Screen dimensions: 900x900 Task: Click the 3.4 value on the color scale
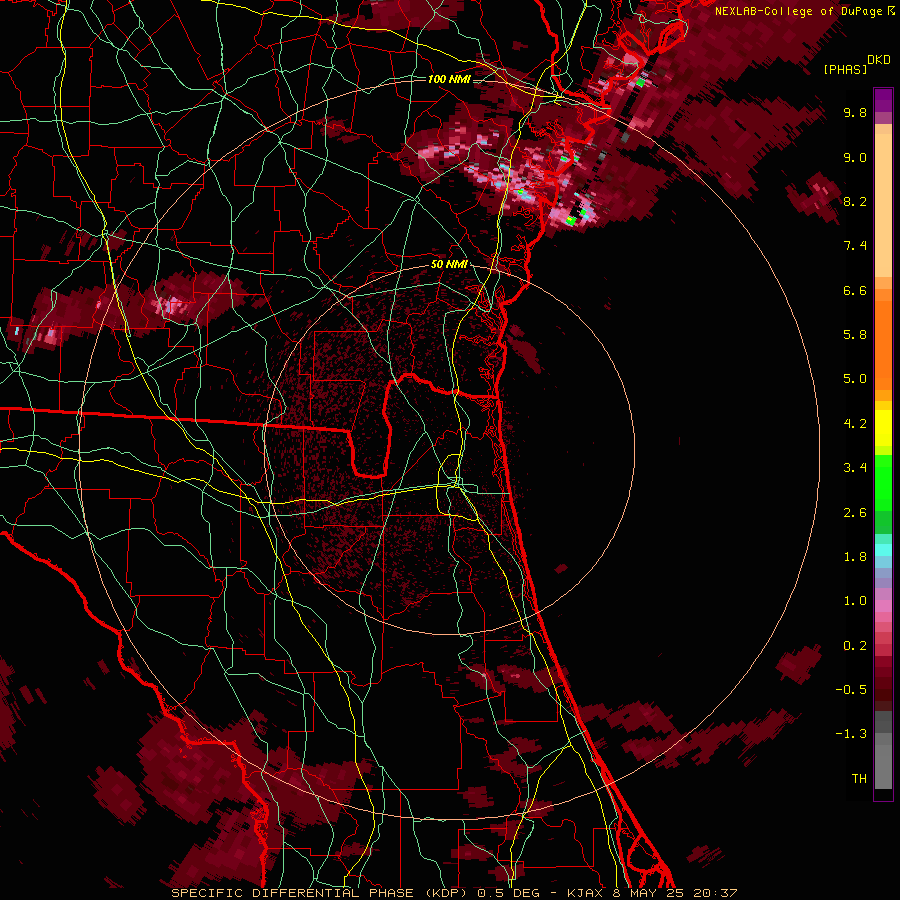point(855,468)
